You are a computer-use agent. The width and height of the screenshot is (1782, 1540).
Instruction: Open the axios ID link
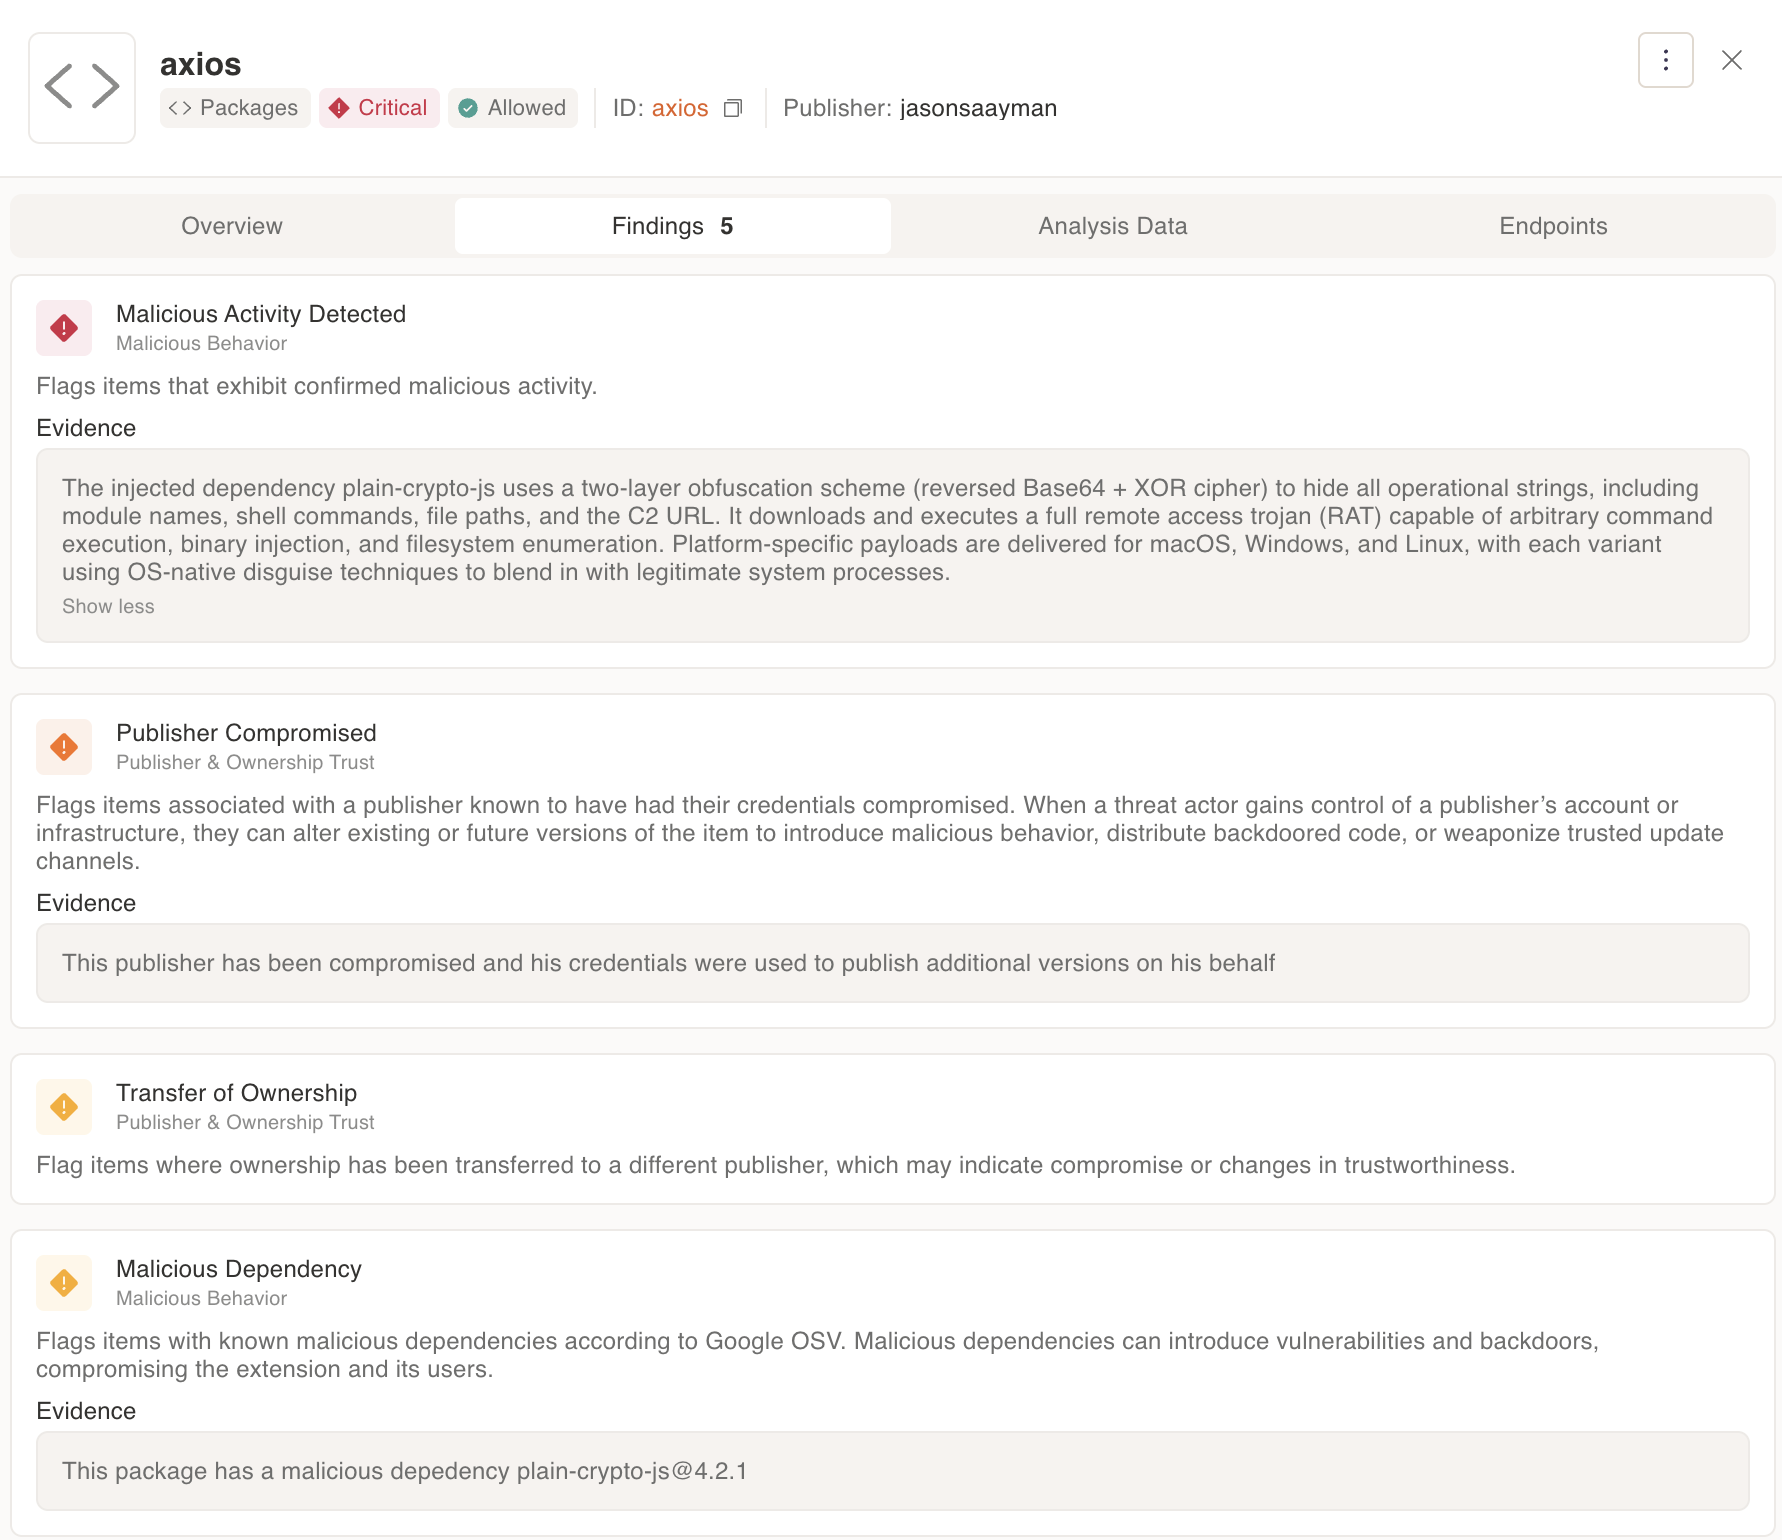point(680,108)
